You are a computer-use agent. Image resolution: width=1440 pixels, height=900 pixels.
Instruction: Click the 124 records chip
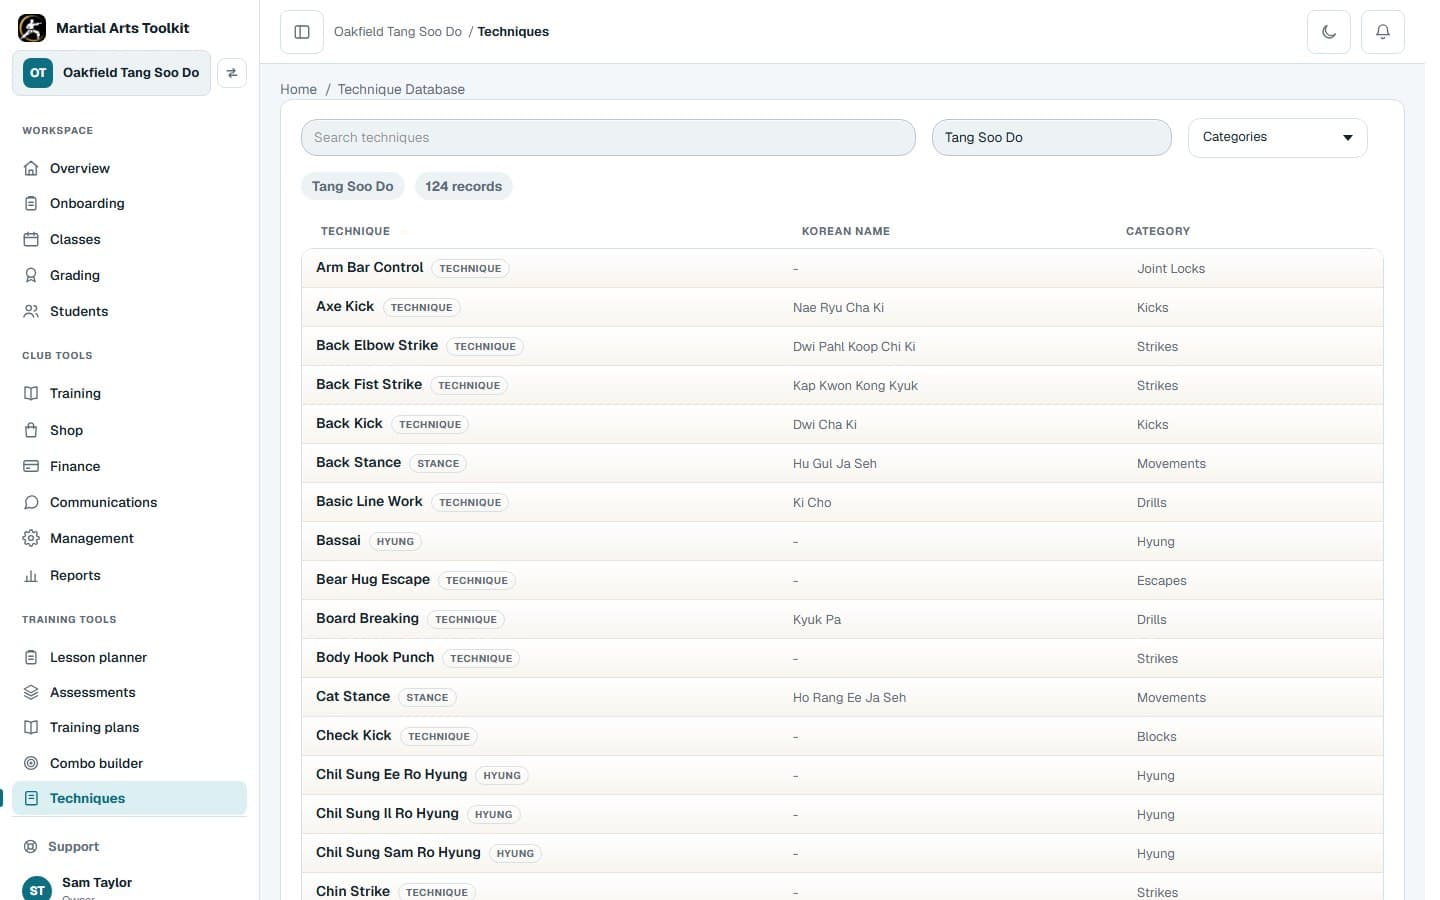coord(463,186)
